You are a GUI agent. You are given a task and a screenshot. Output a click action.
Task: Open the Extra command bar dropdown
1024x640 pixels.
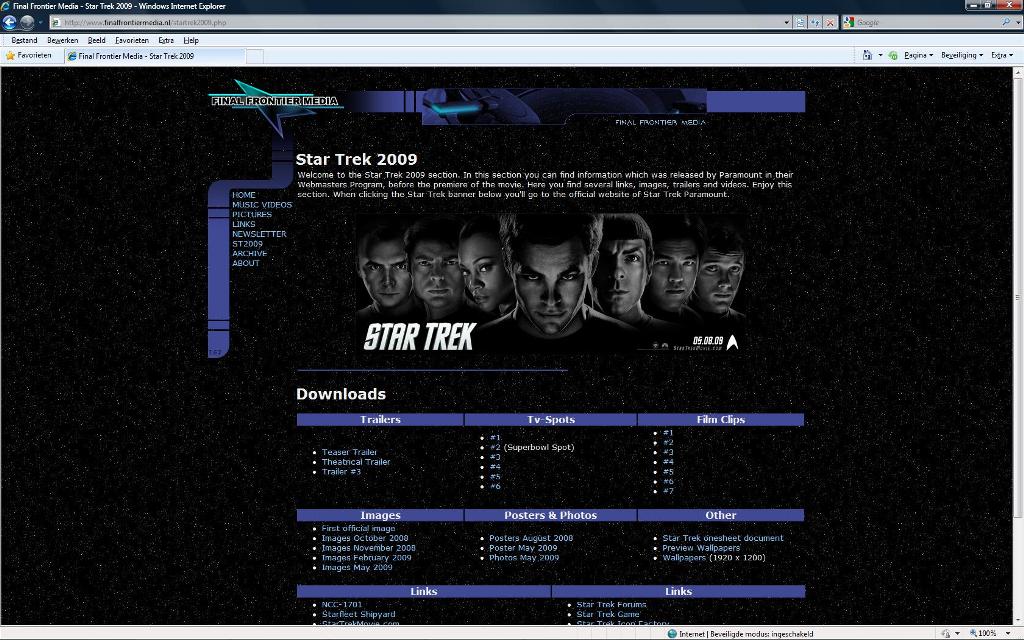click(x=1002, y=56)
